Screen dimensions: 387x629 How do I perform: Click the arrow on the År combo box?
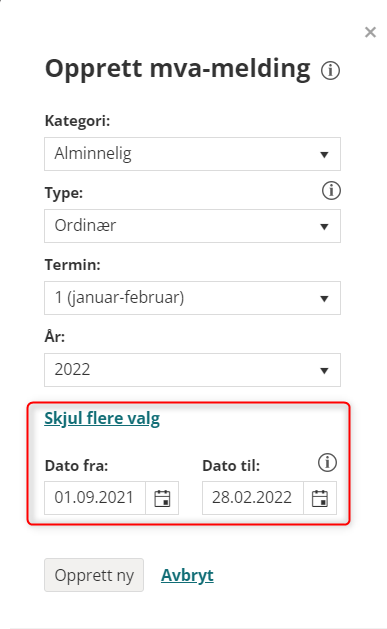pos(324,371)
